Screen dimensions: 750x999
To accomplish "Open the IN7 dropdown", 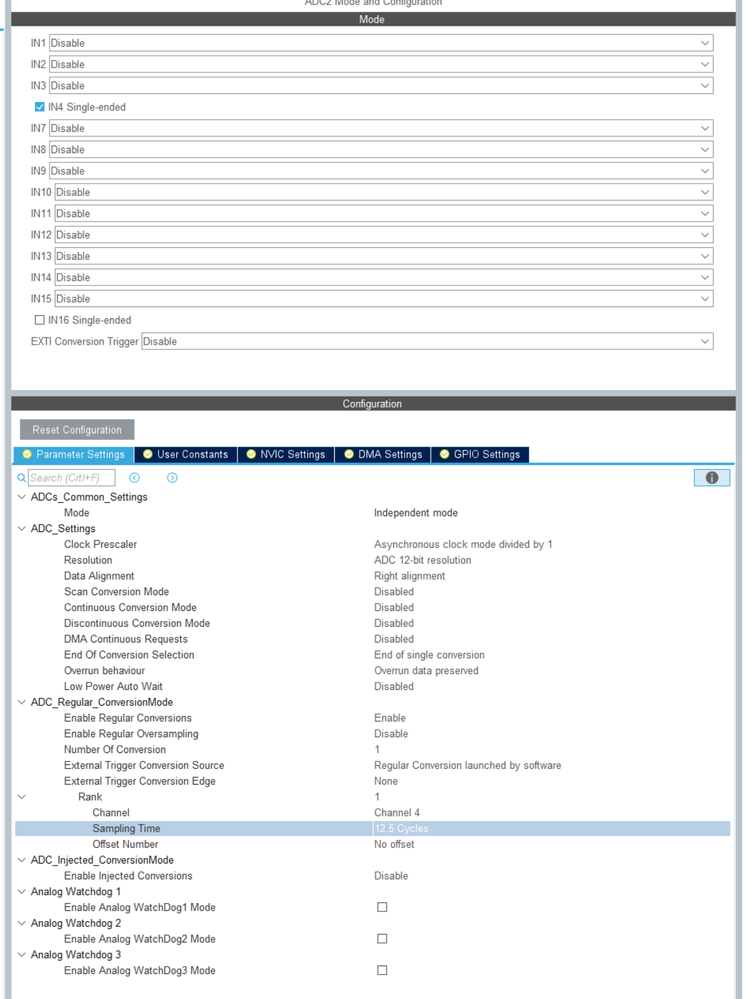I will pos(381,128).
